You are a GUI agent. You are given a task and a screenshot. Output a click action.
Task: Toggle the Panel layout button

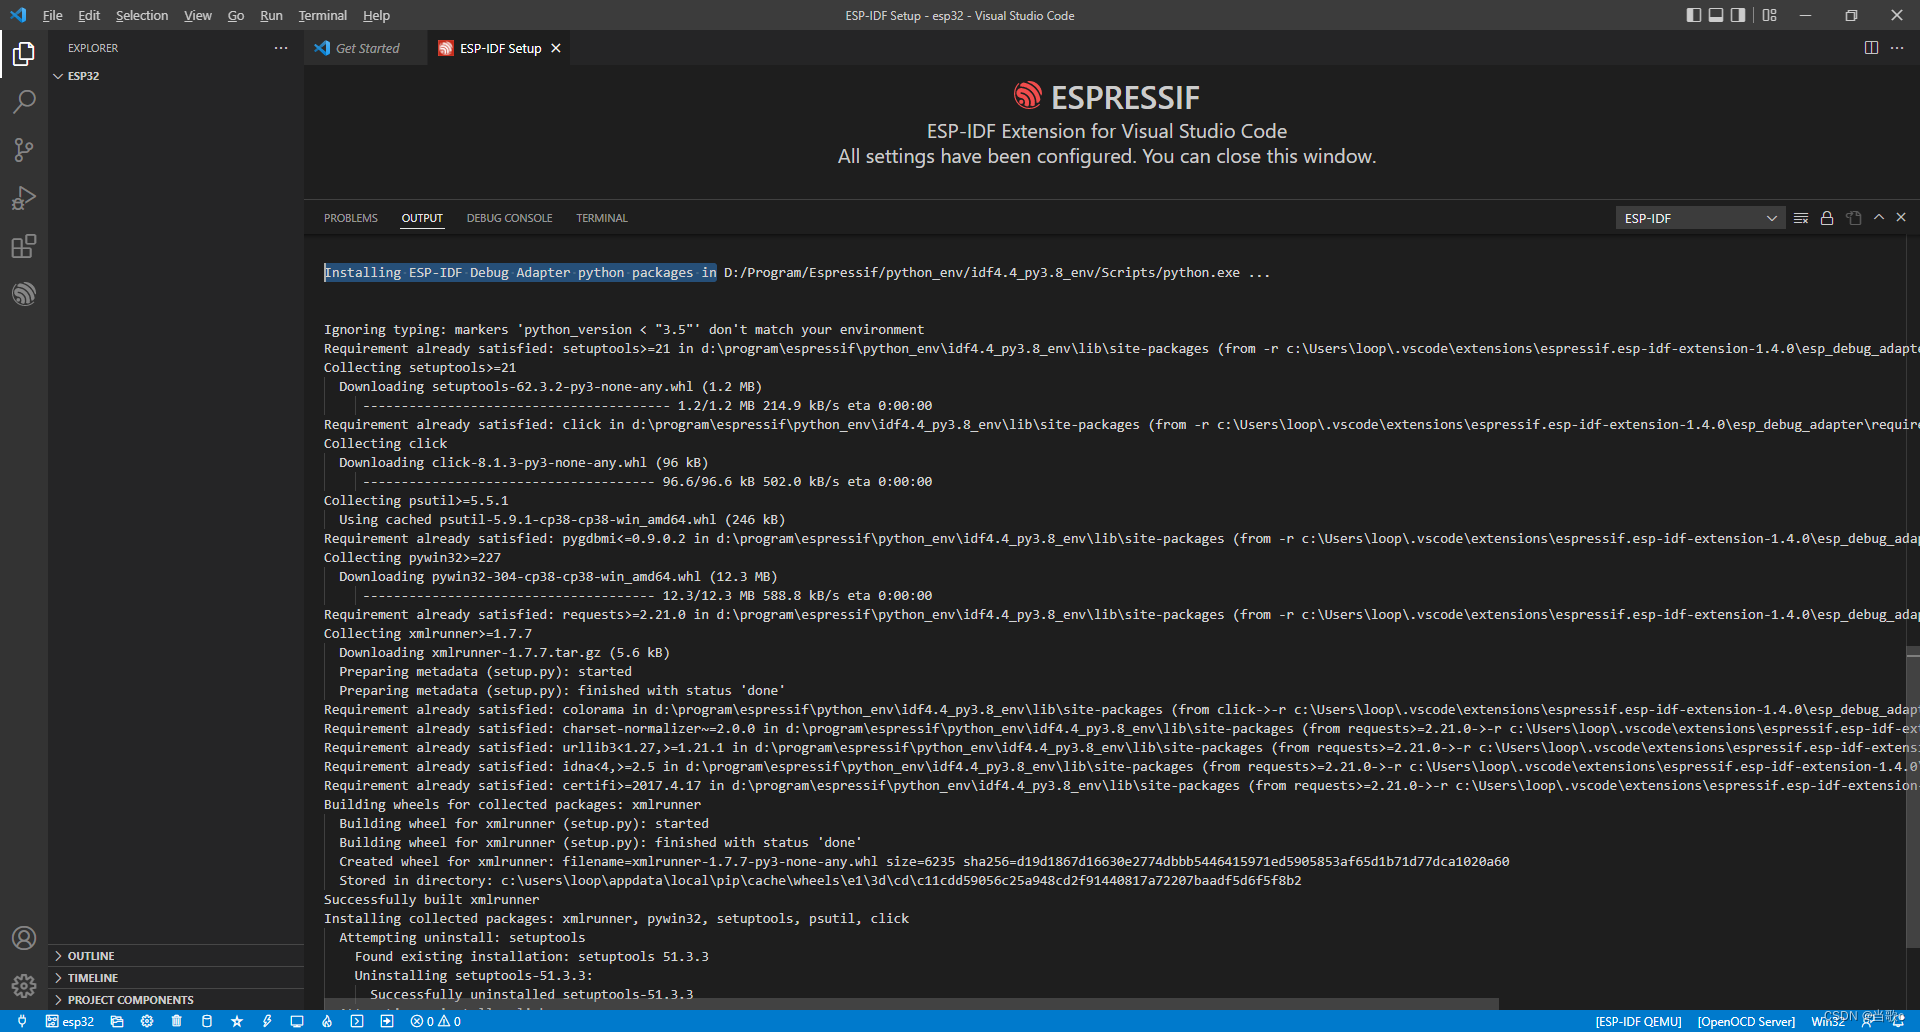pos(1716,15)
